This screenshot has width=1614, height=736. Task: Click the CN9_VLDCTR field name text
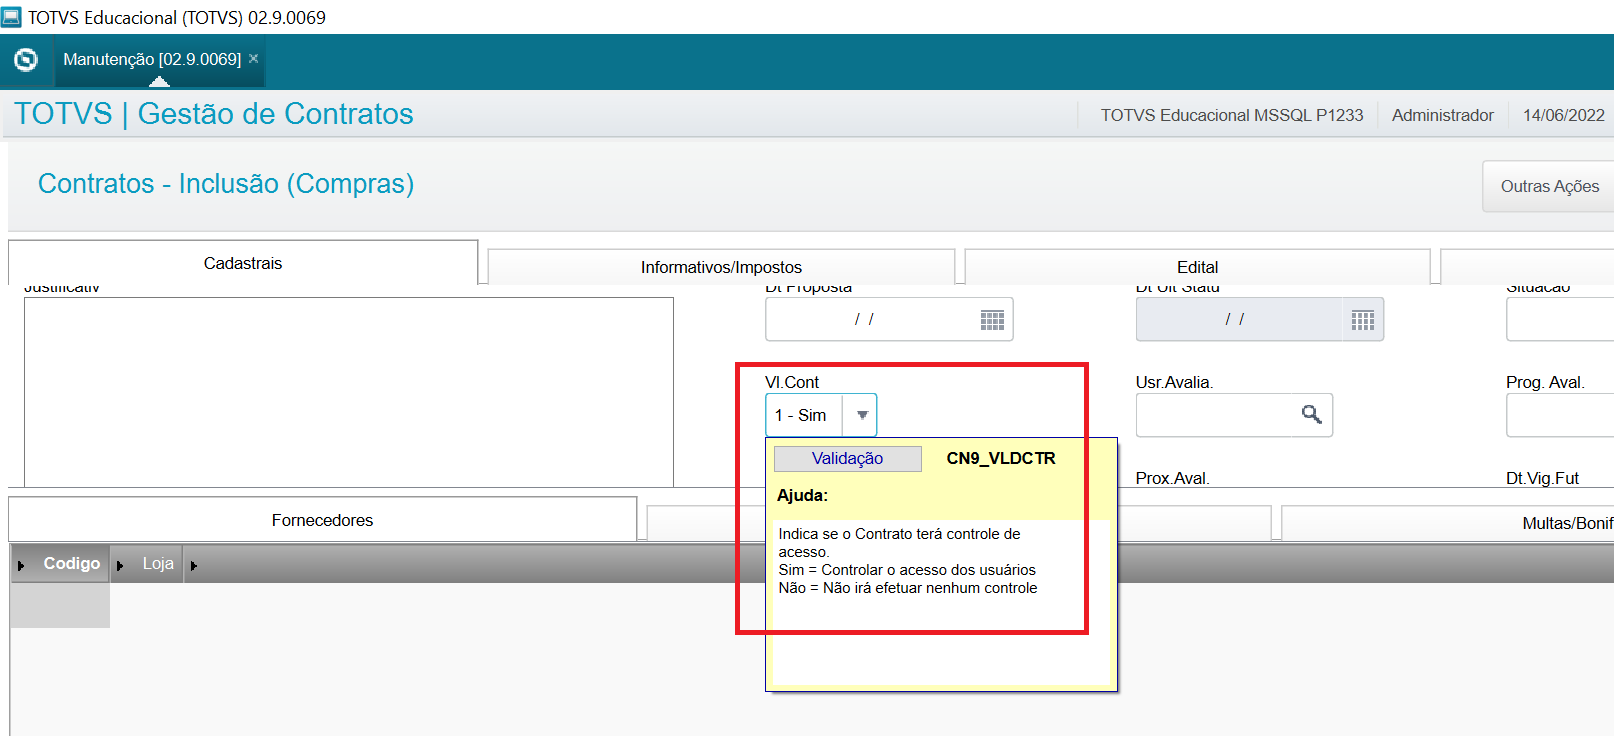tap(1001, 458)
